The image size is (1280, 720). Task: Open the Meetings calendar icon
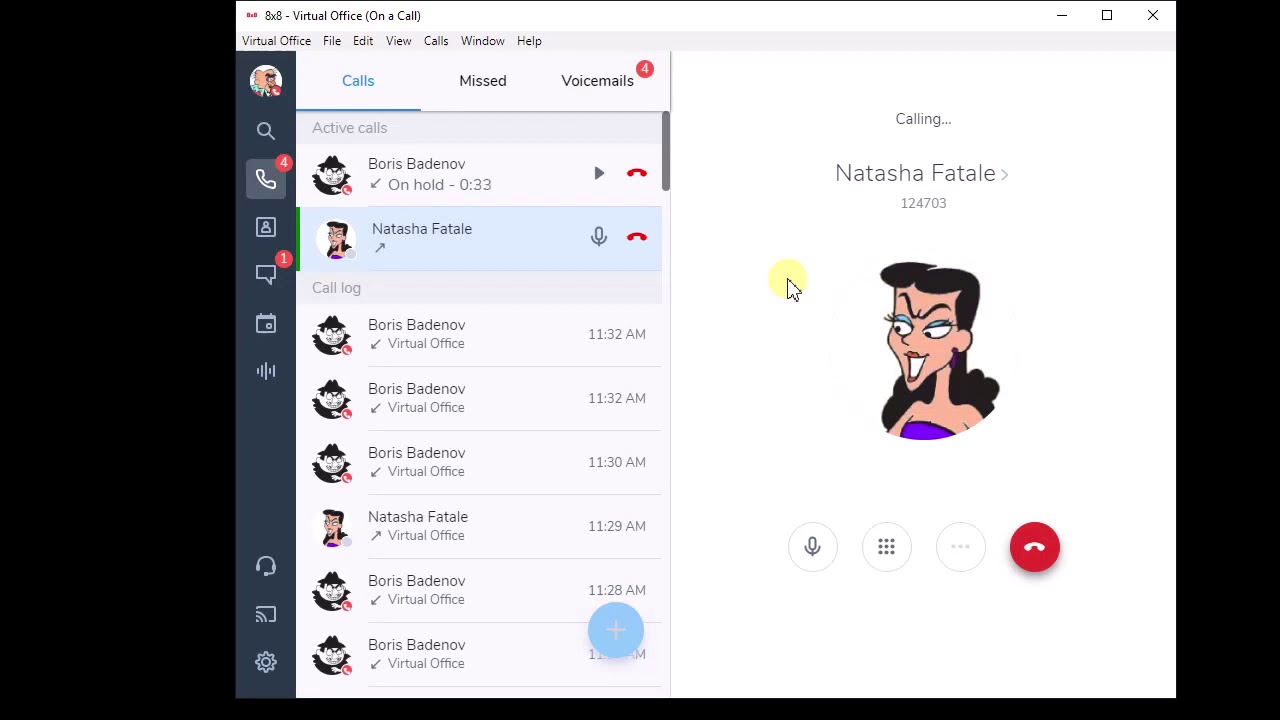coord(265,323)
